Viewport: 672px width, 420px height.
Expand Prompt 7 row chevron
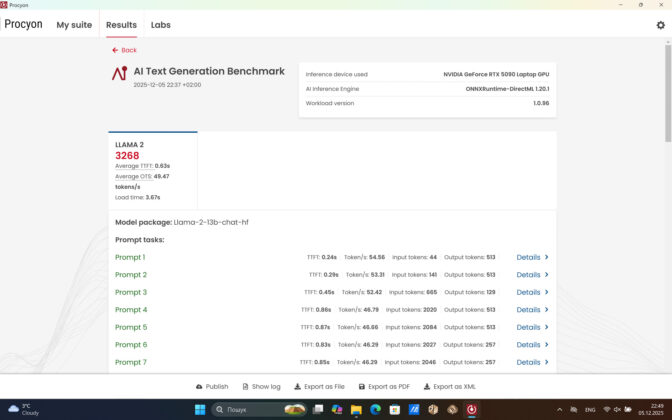coord(546,362)
